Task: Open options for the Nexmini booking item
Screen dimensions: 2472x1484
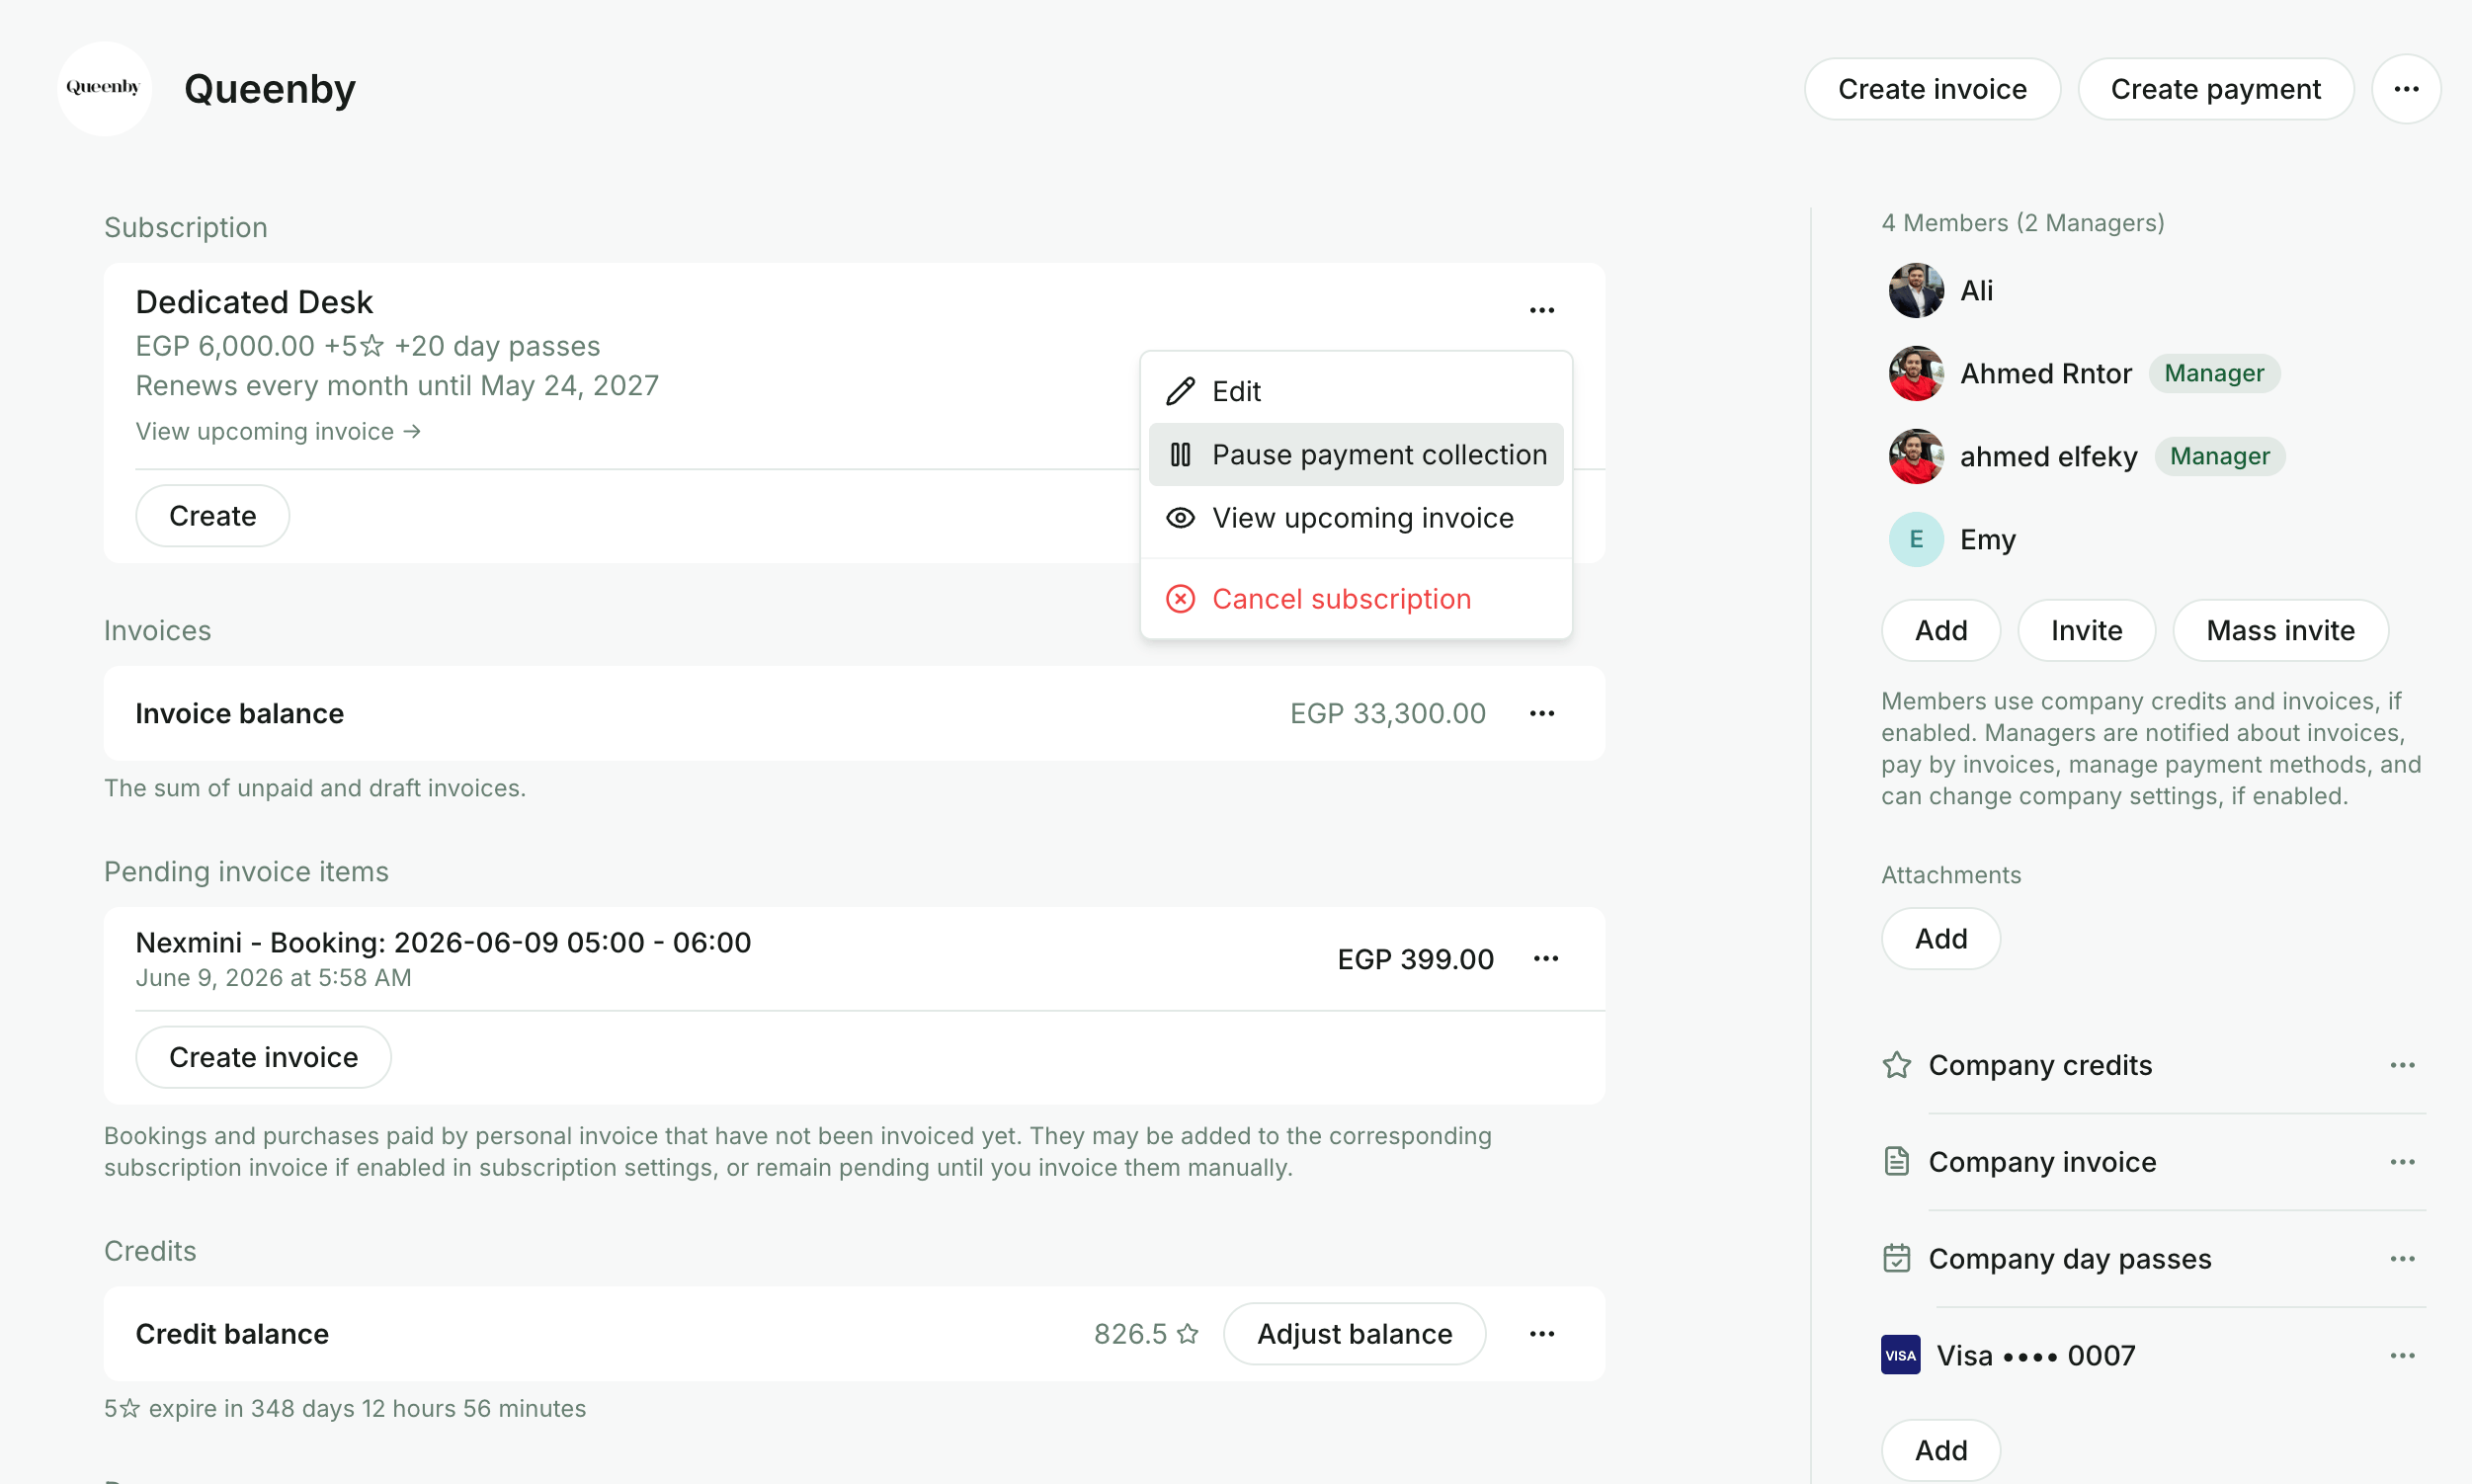Action: [1545, 958]
